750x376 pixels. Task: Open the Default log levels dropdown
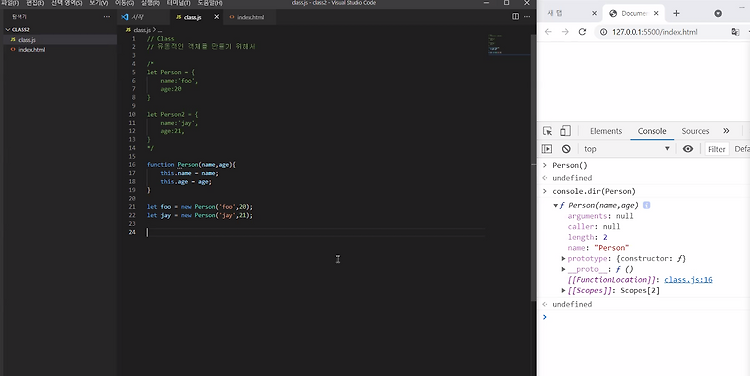click(742, 149)
